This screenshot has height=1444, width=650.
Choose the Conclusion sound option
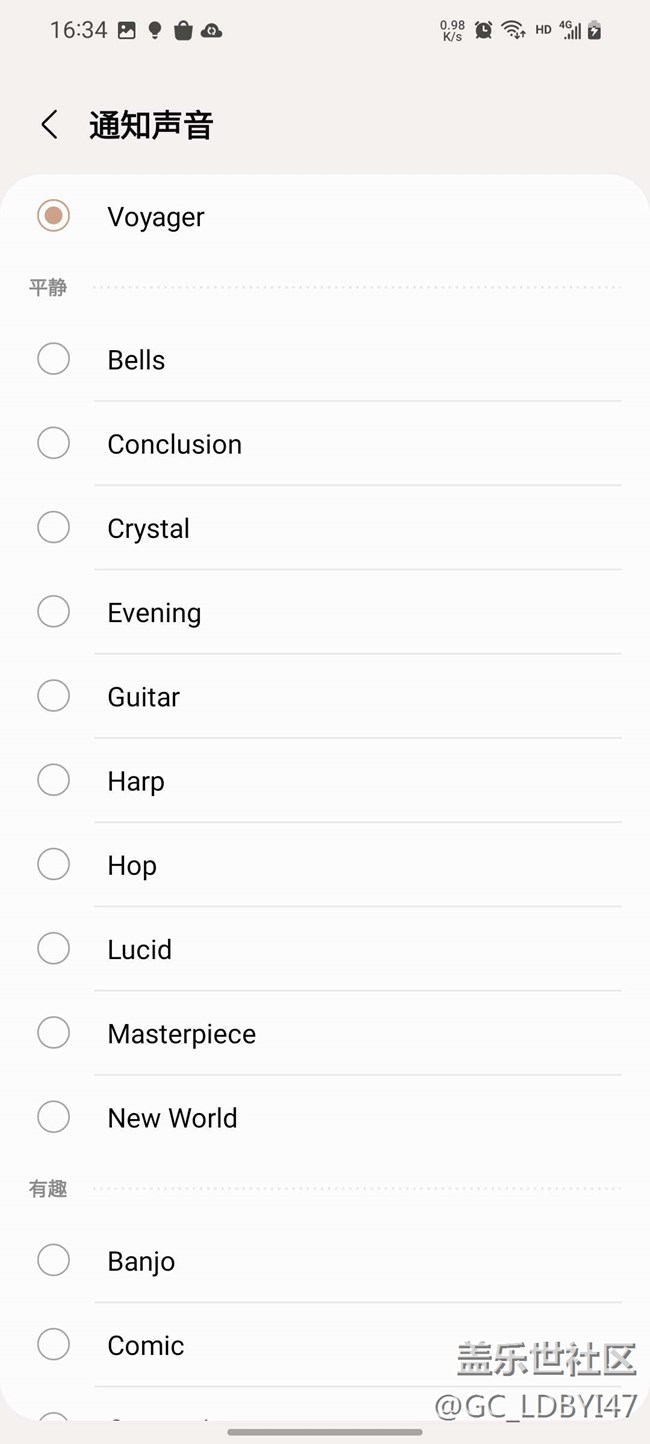click(x=53, y=443)
